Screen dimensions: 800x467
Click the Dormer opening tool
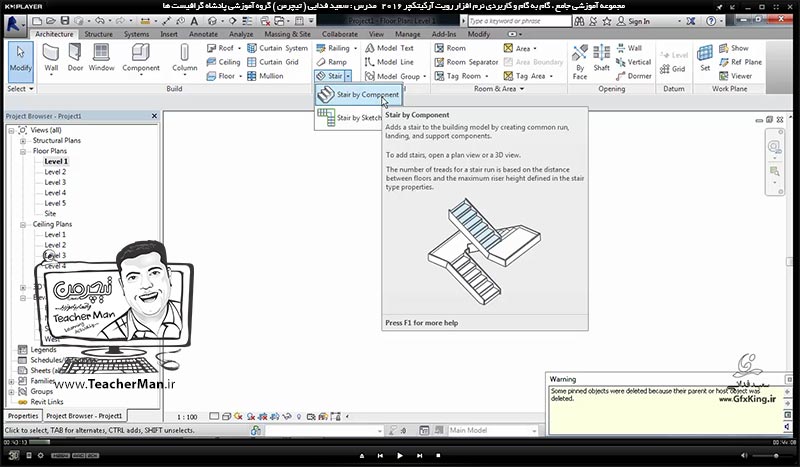tap(634, 76)
